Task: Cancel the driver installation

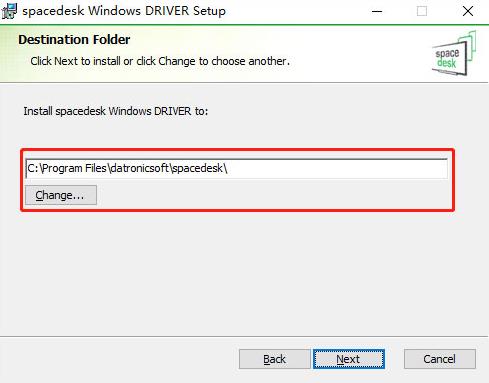Action: coord(440,359)
